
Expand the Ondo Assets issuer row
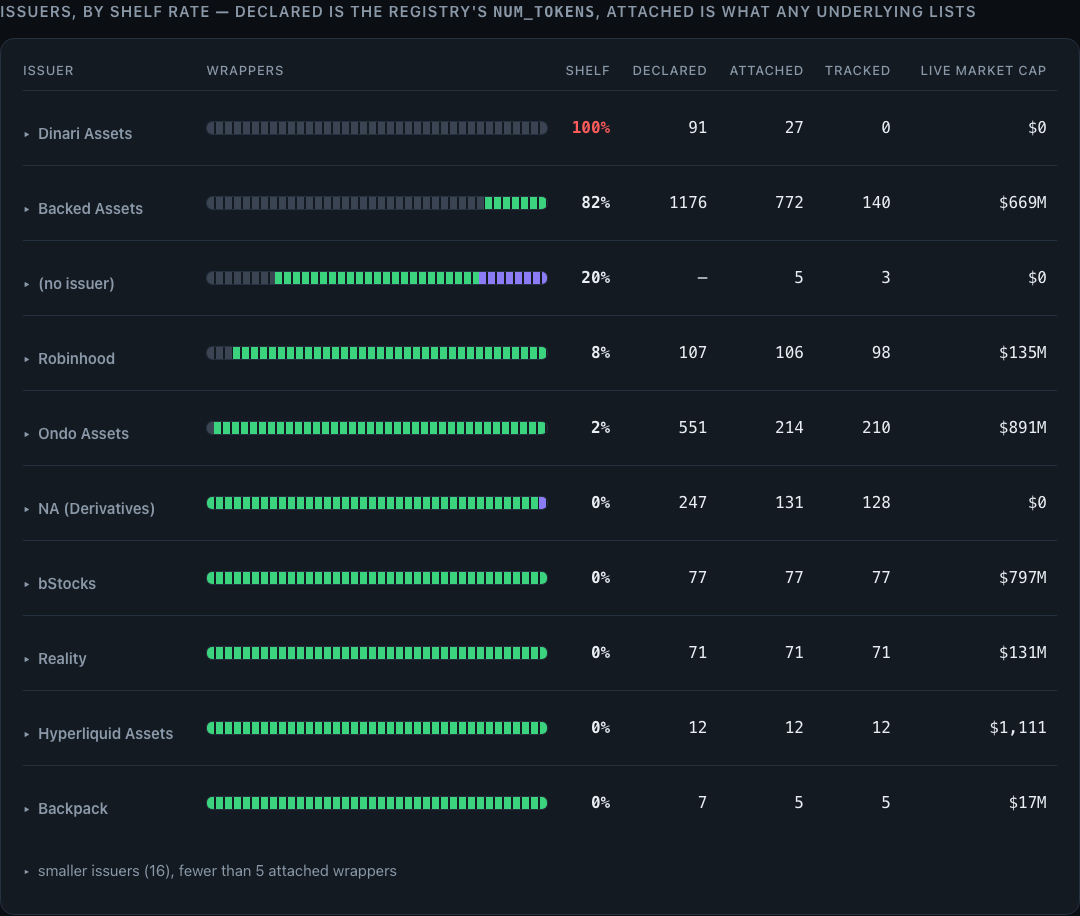point(27,435)
